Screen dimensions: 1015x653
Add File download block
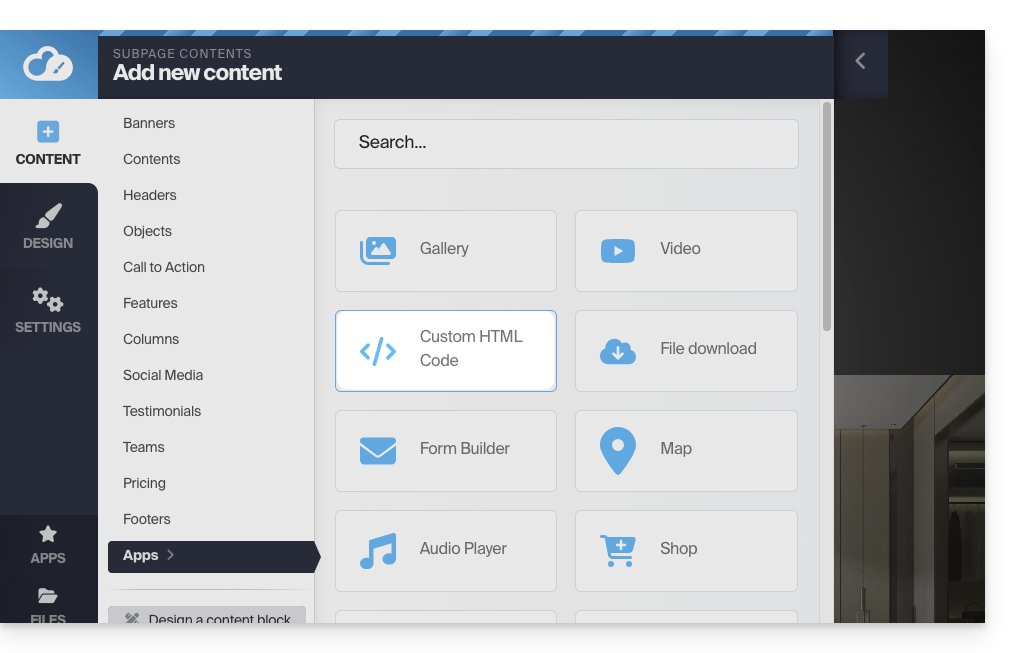686,350
